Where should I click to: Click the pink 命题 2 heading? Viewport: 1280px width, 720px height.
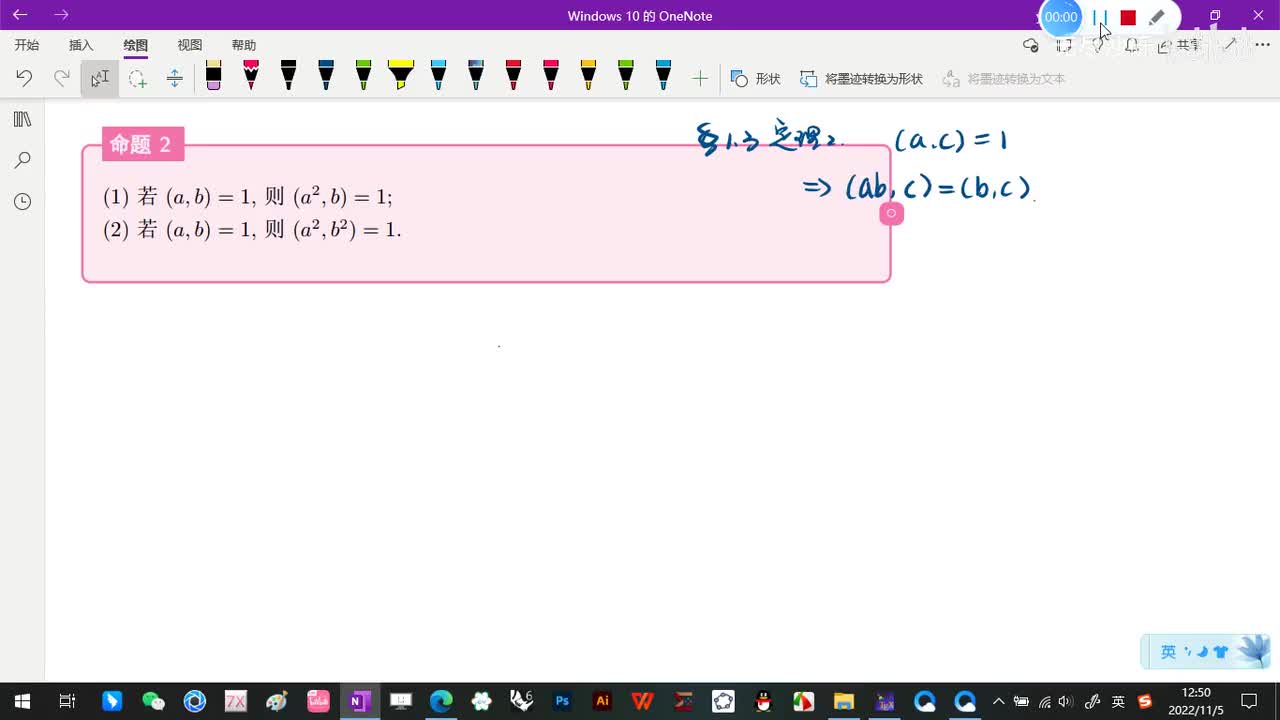click(142, 144)
